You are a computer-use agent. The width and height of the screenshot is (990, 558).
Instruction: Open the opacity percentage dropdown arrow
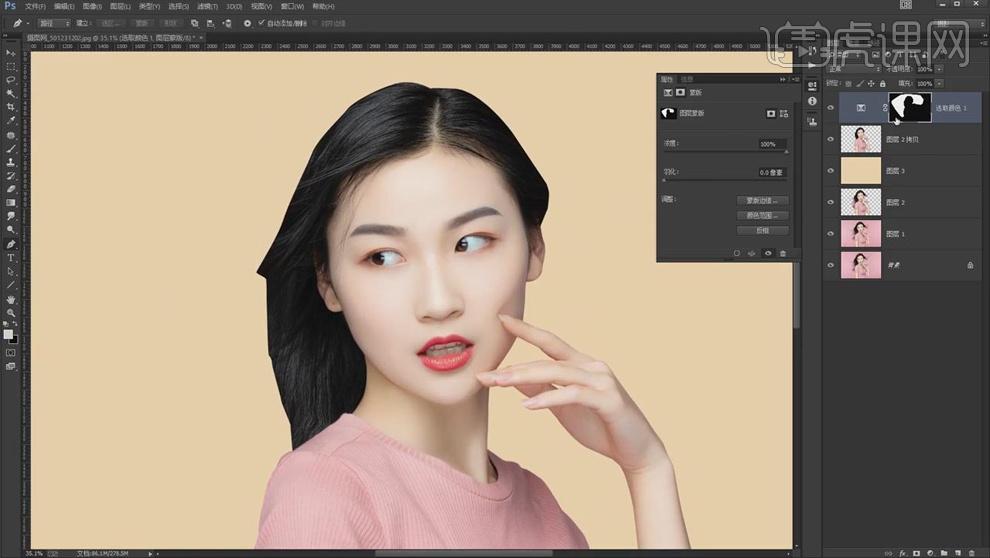pos(939,69)
